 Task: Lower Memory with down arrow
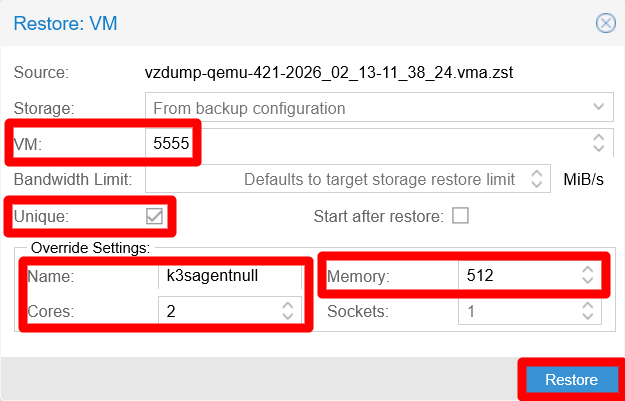587,281
